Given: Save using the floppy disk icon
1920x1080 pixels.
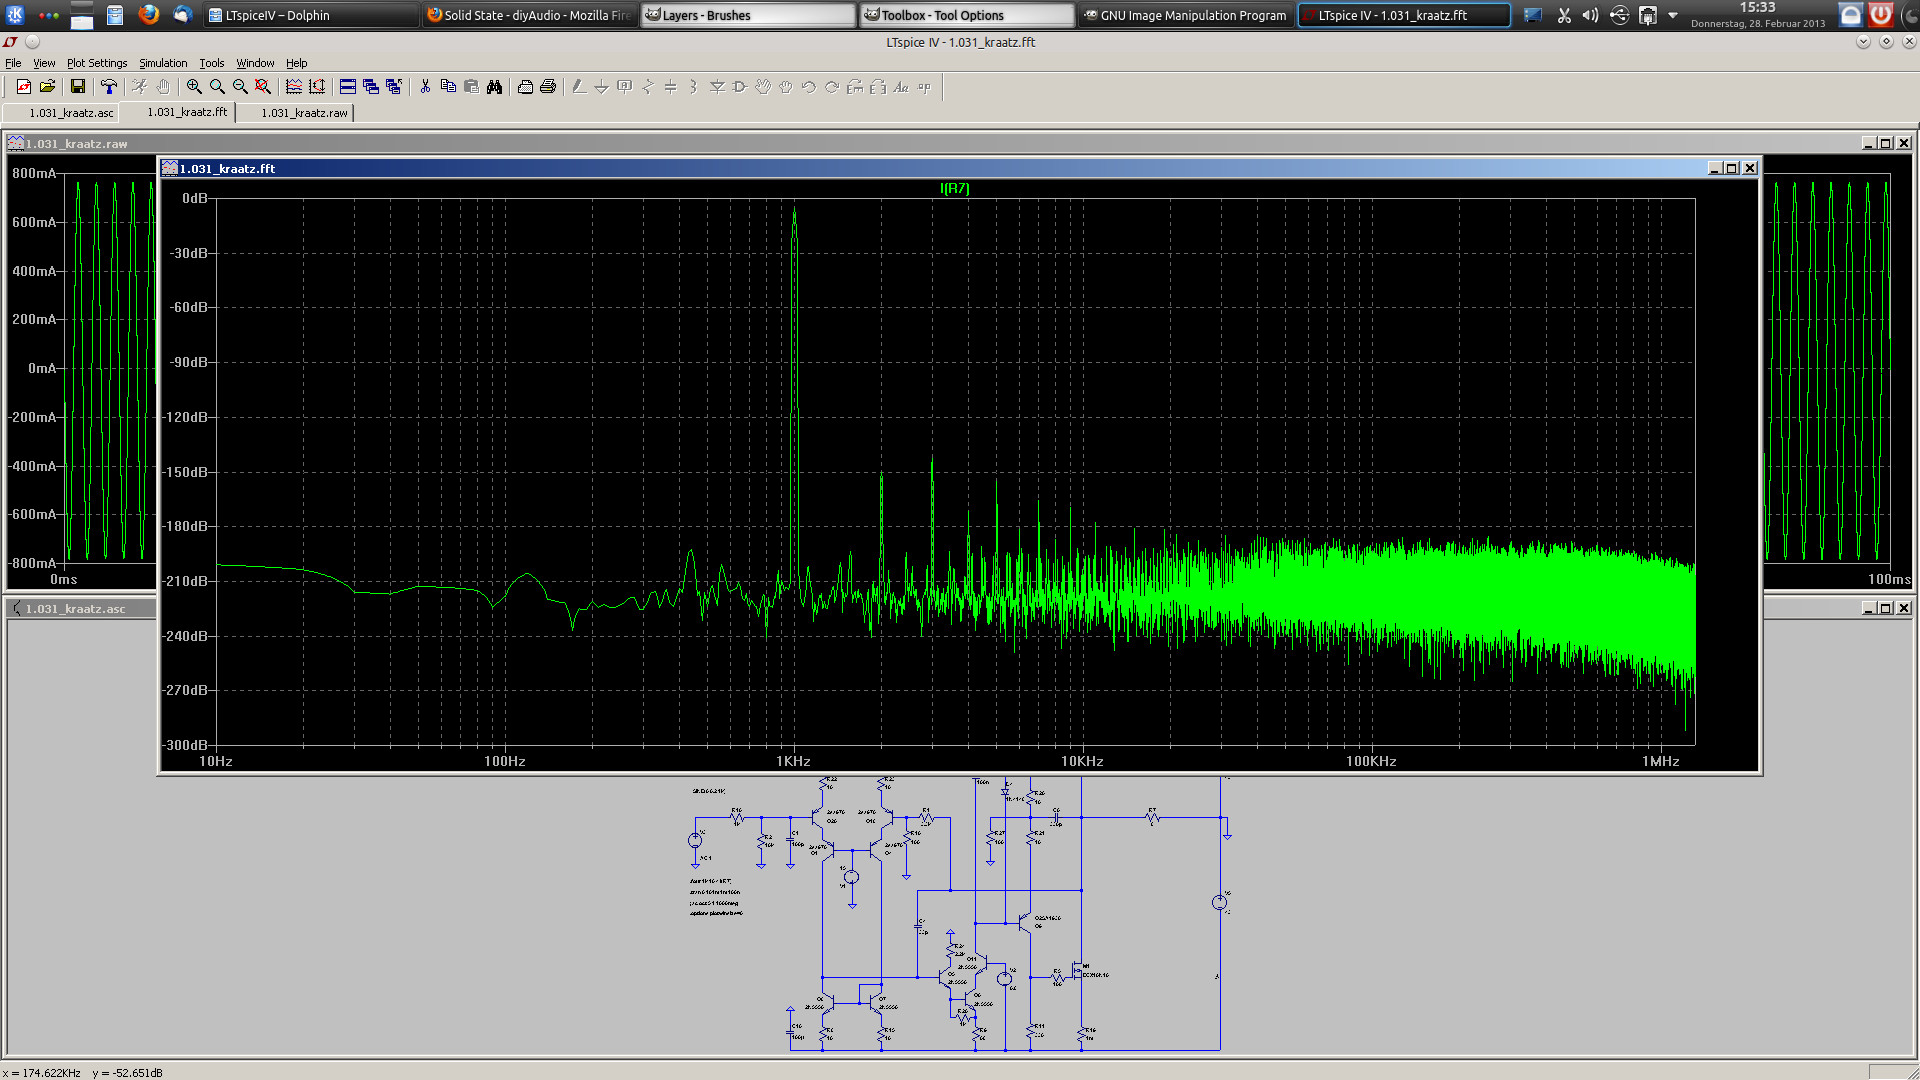Looking at the screenshot, I should (x=78, y=87).
